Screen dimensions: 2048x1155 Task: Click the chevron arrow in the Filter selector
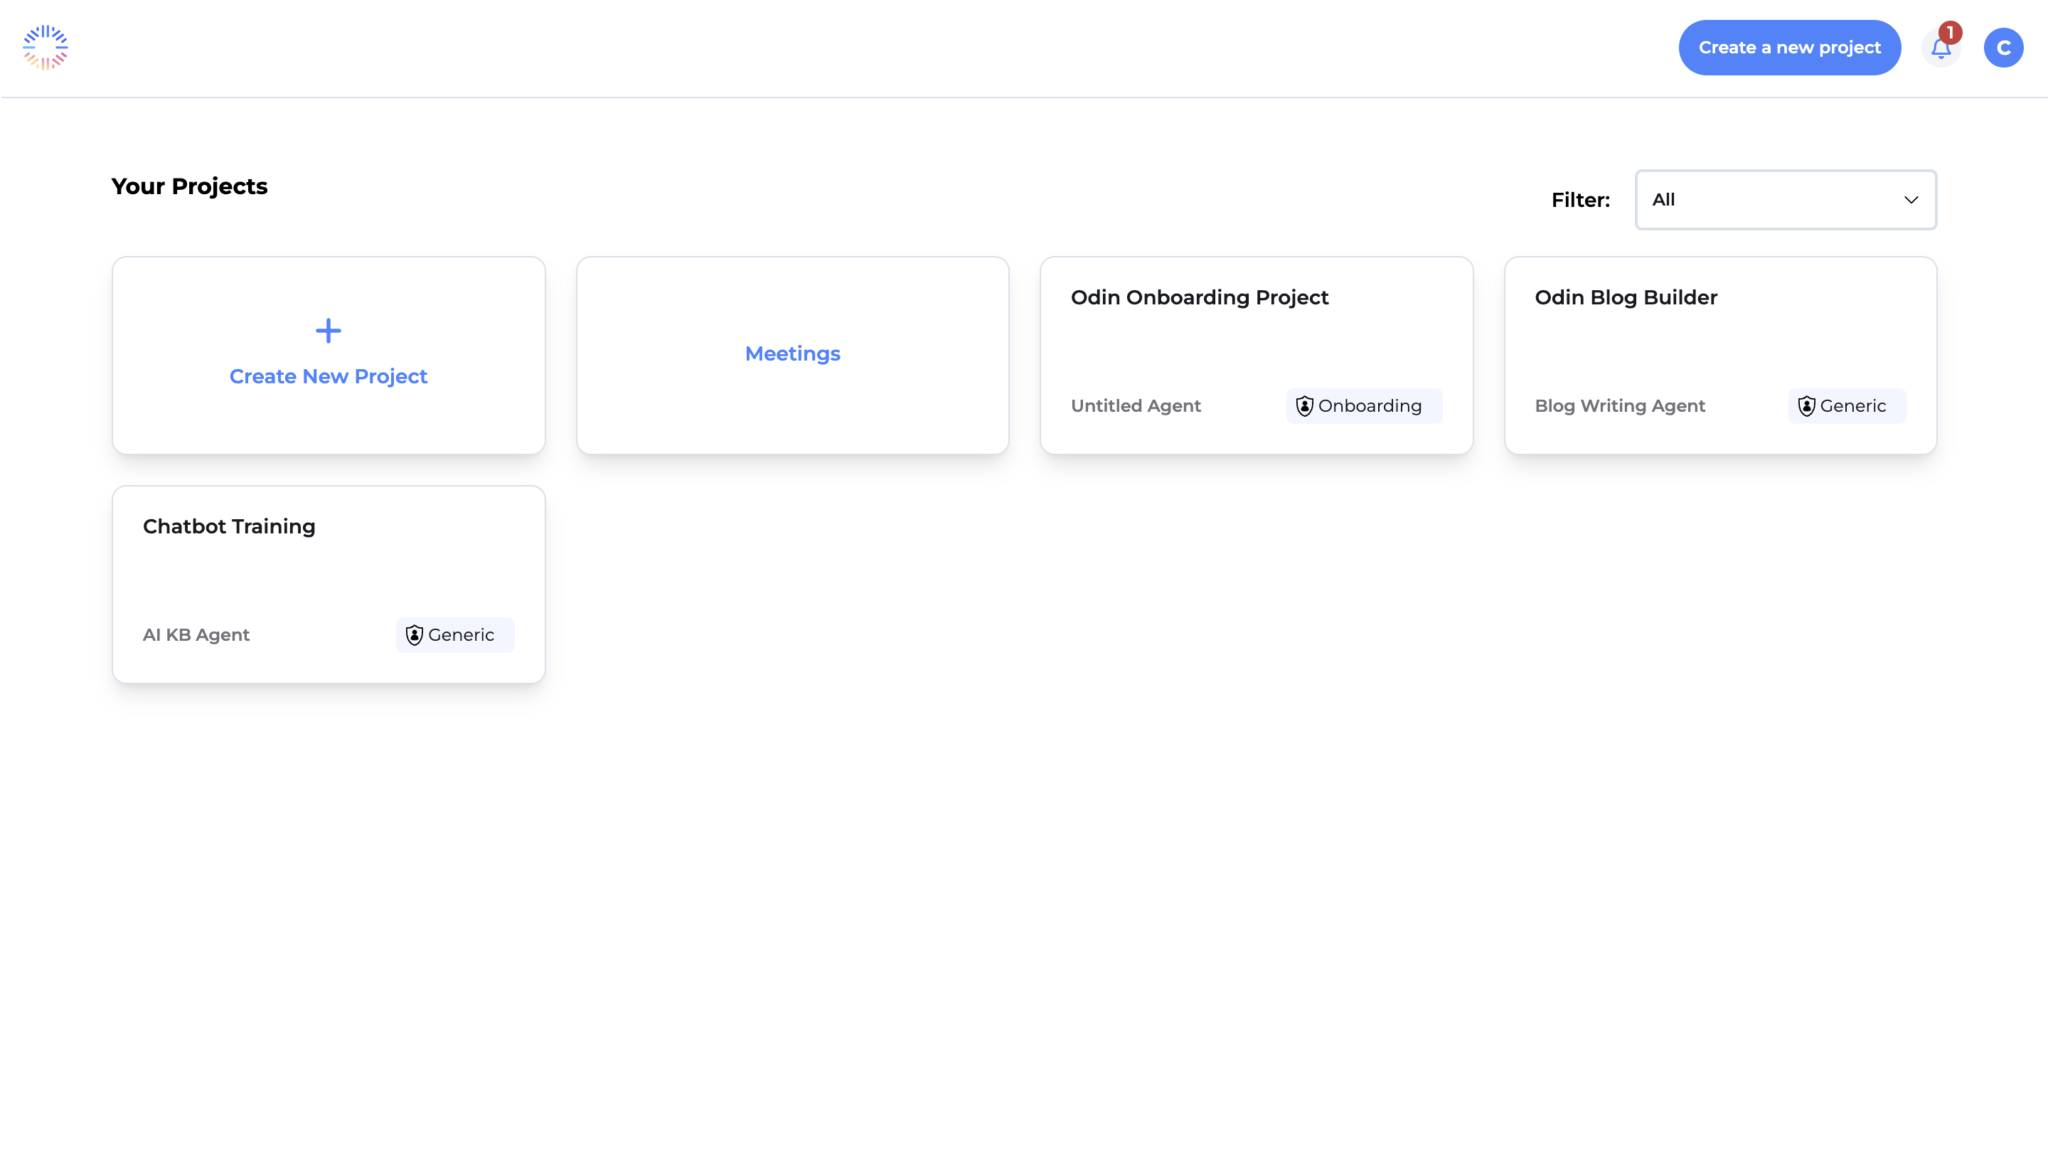click(x=1911, y=199)
